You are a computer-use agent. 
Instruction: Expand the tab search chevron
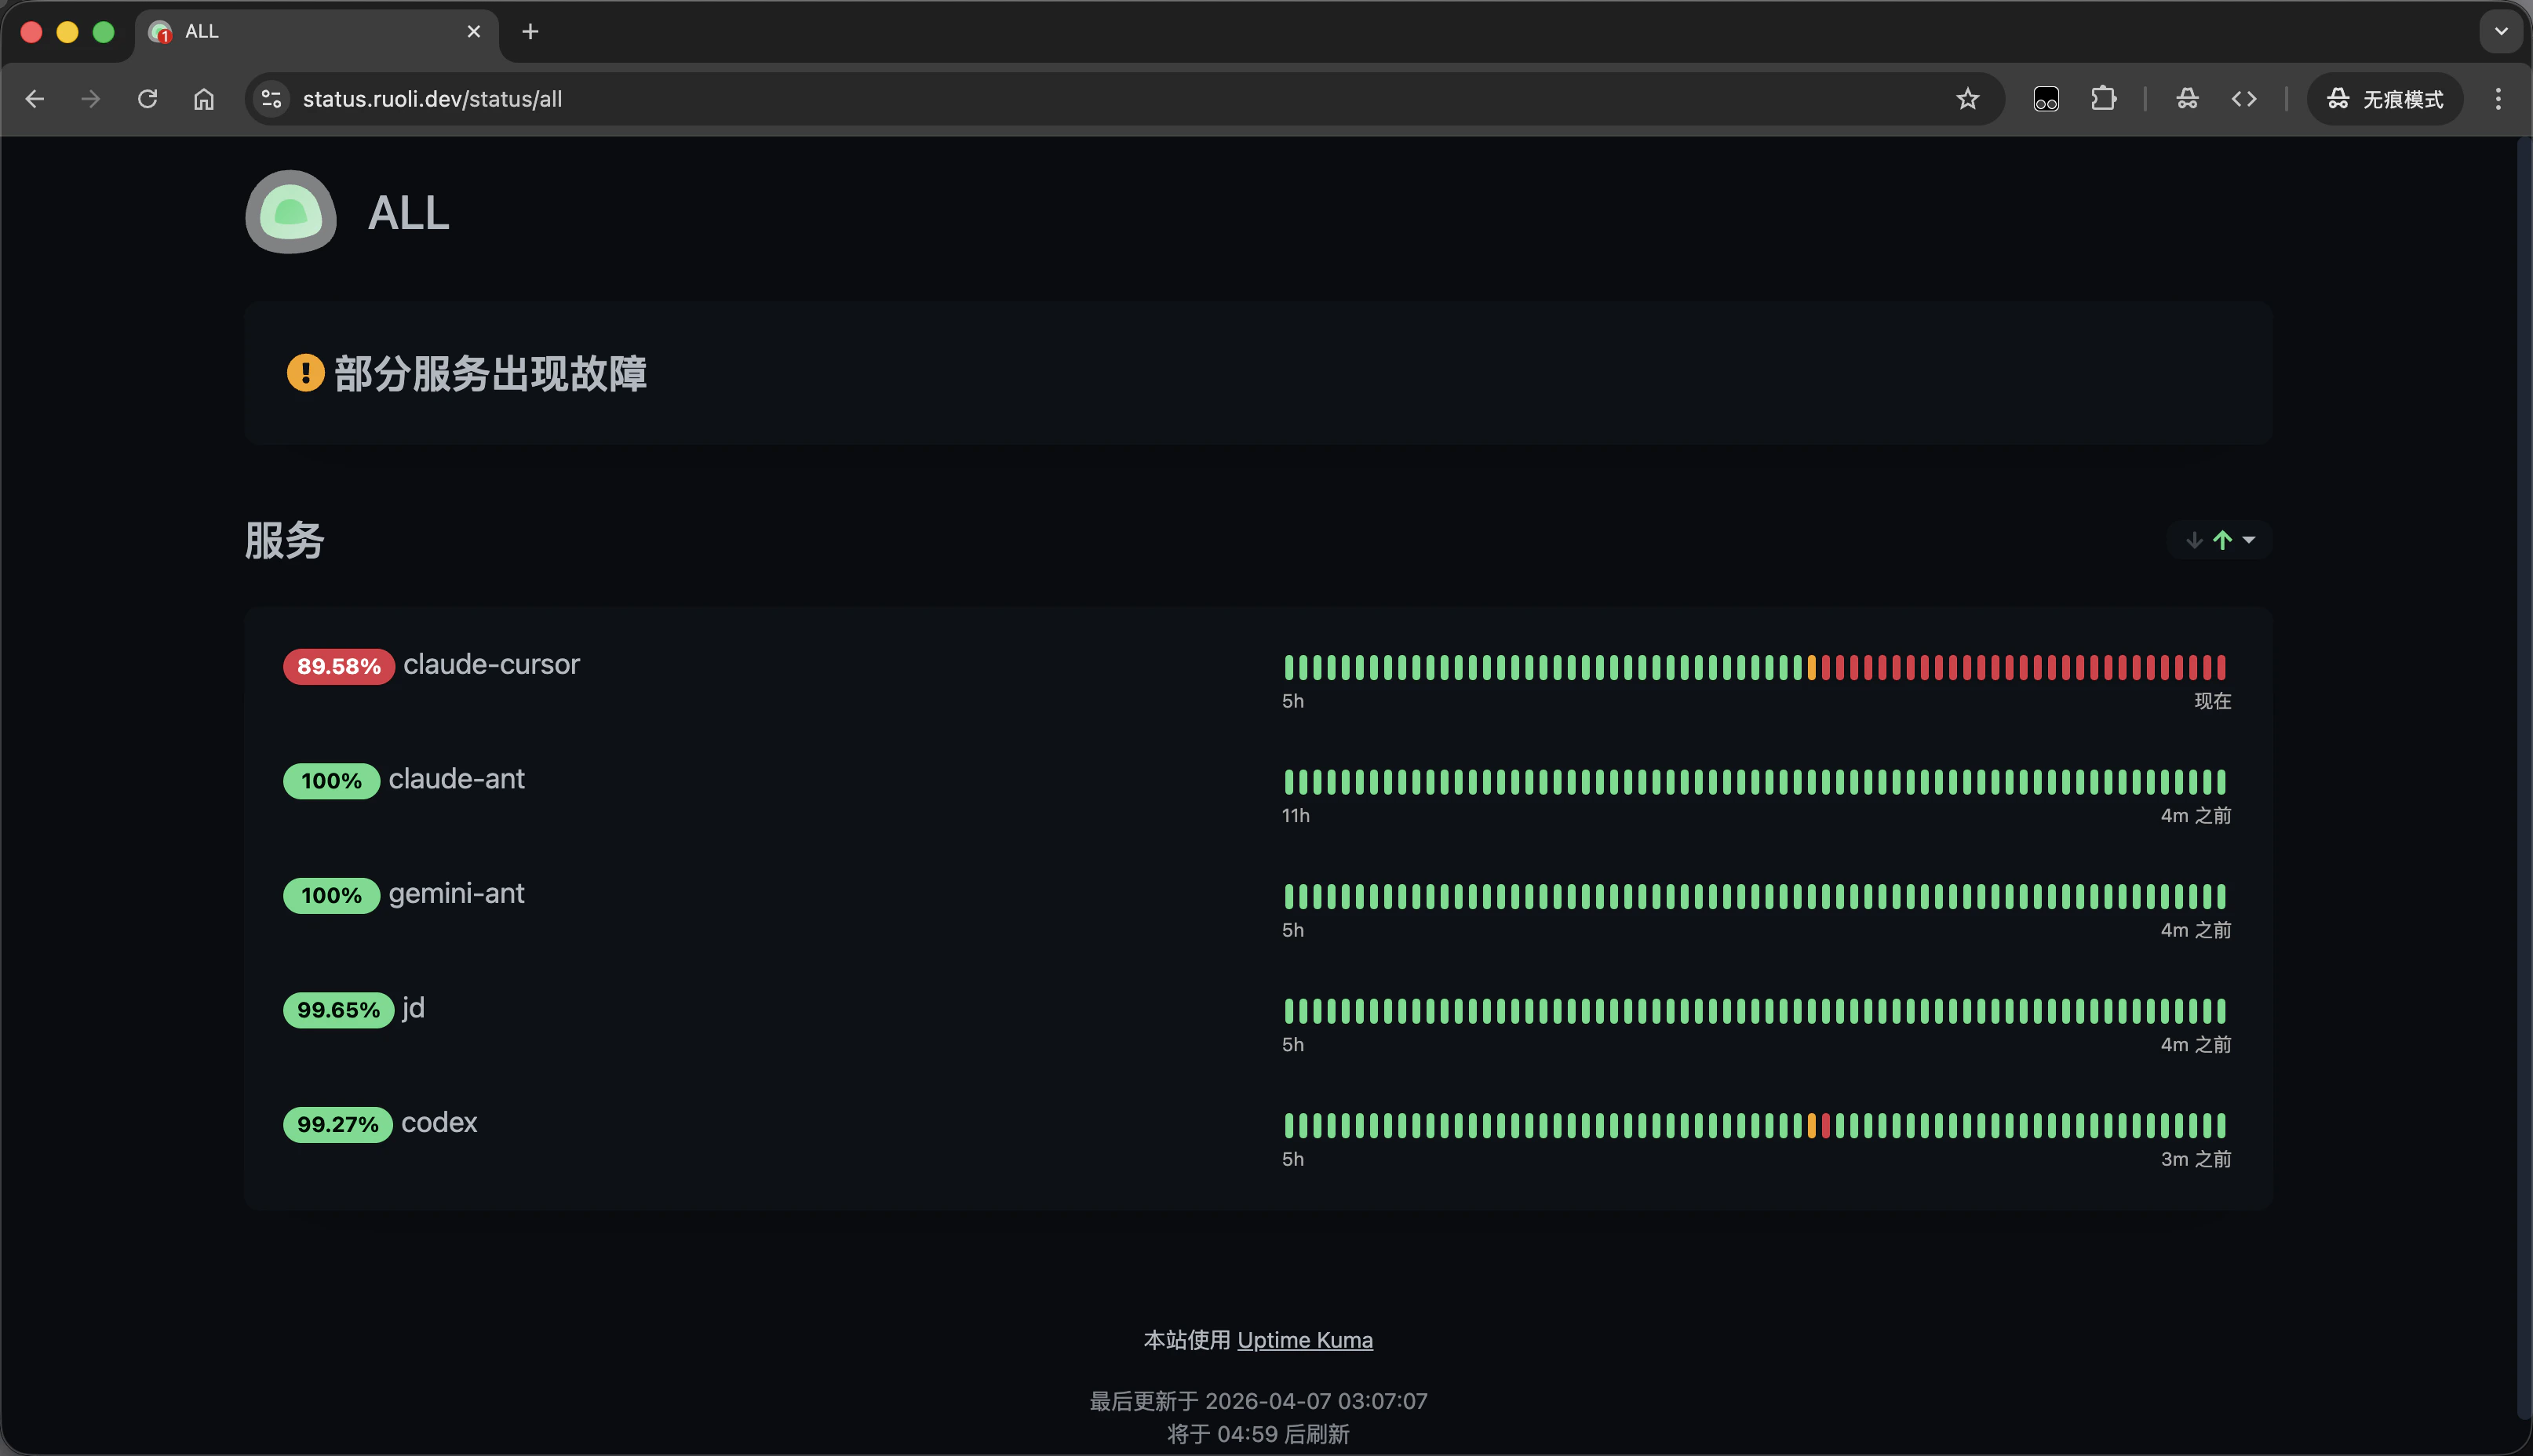pos(2501,31)
